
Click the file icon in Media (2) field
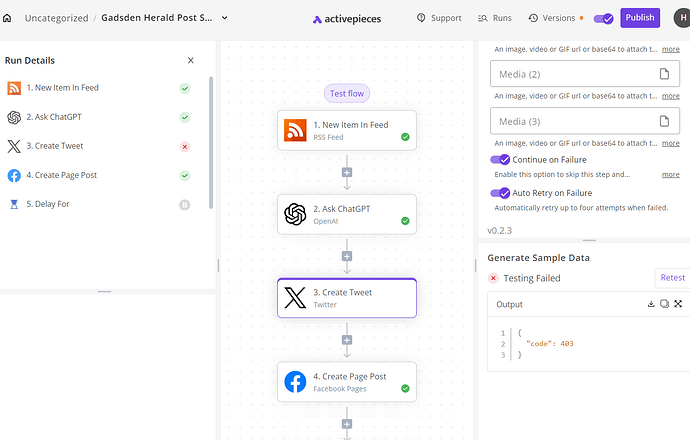point(664,74)
